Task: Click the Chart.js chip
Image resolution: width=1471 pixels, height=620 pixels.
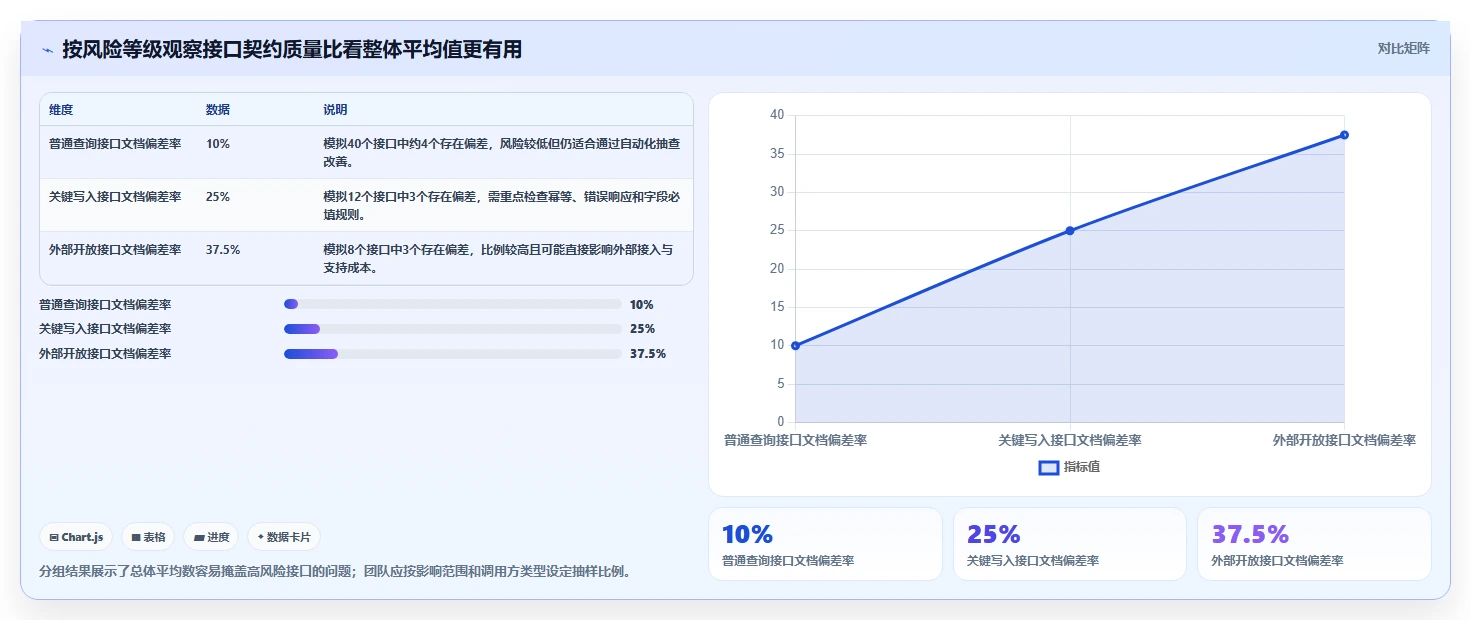Action: pos(77,537)
